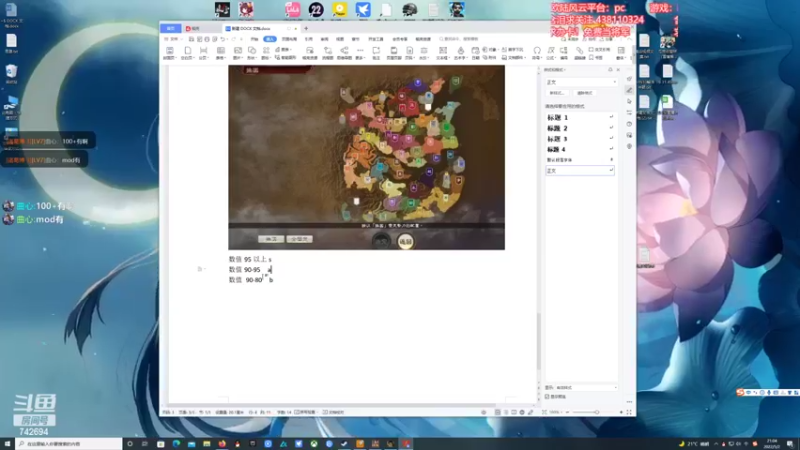The image size is (800, 450).
Task: Open the References ribbon tab
Action: coord(308,39)
